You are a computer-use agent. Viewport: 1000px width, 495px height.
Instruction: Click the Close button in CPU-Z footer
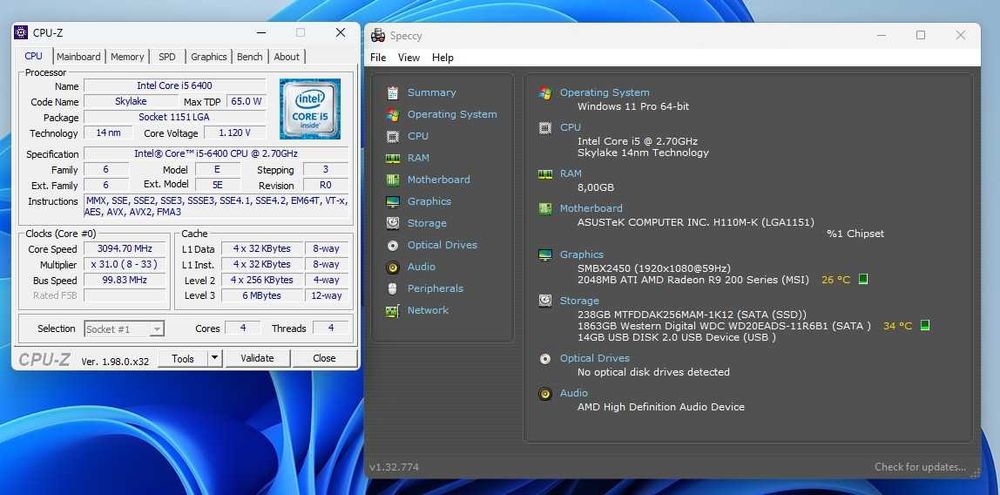point(324,358)
